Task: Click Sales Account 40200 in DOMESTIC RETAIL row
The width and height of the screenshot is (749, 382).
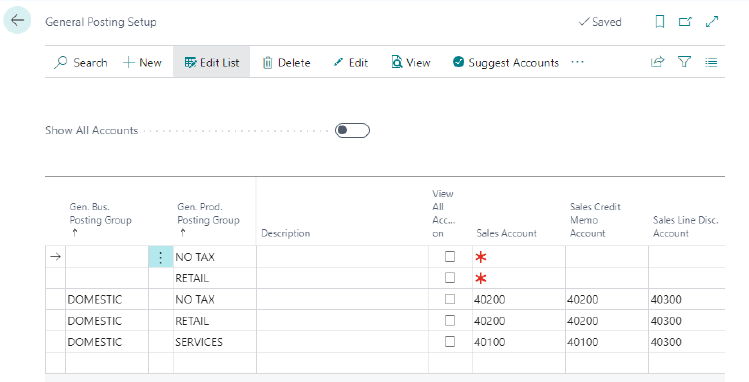Action: 490,321
